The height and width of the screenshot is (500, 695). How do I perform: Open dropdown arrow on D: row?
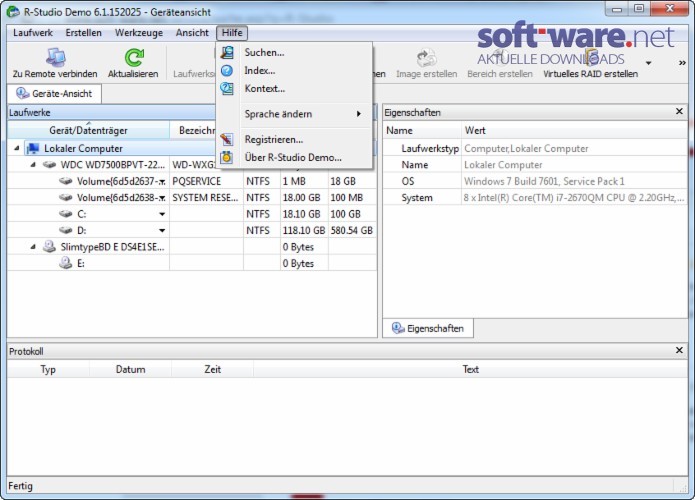[x=162, y=231]
